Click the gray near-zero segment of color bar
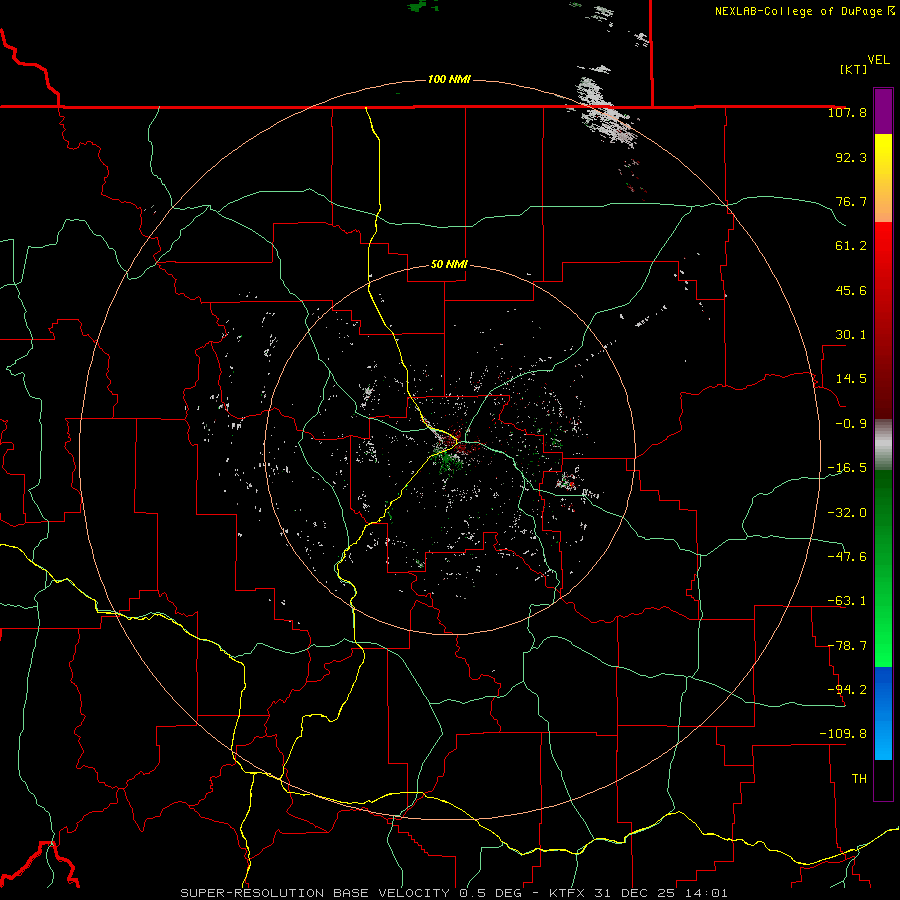Image resolution: width=900 pixels, height=900 pixels. (x=883, y=445)
